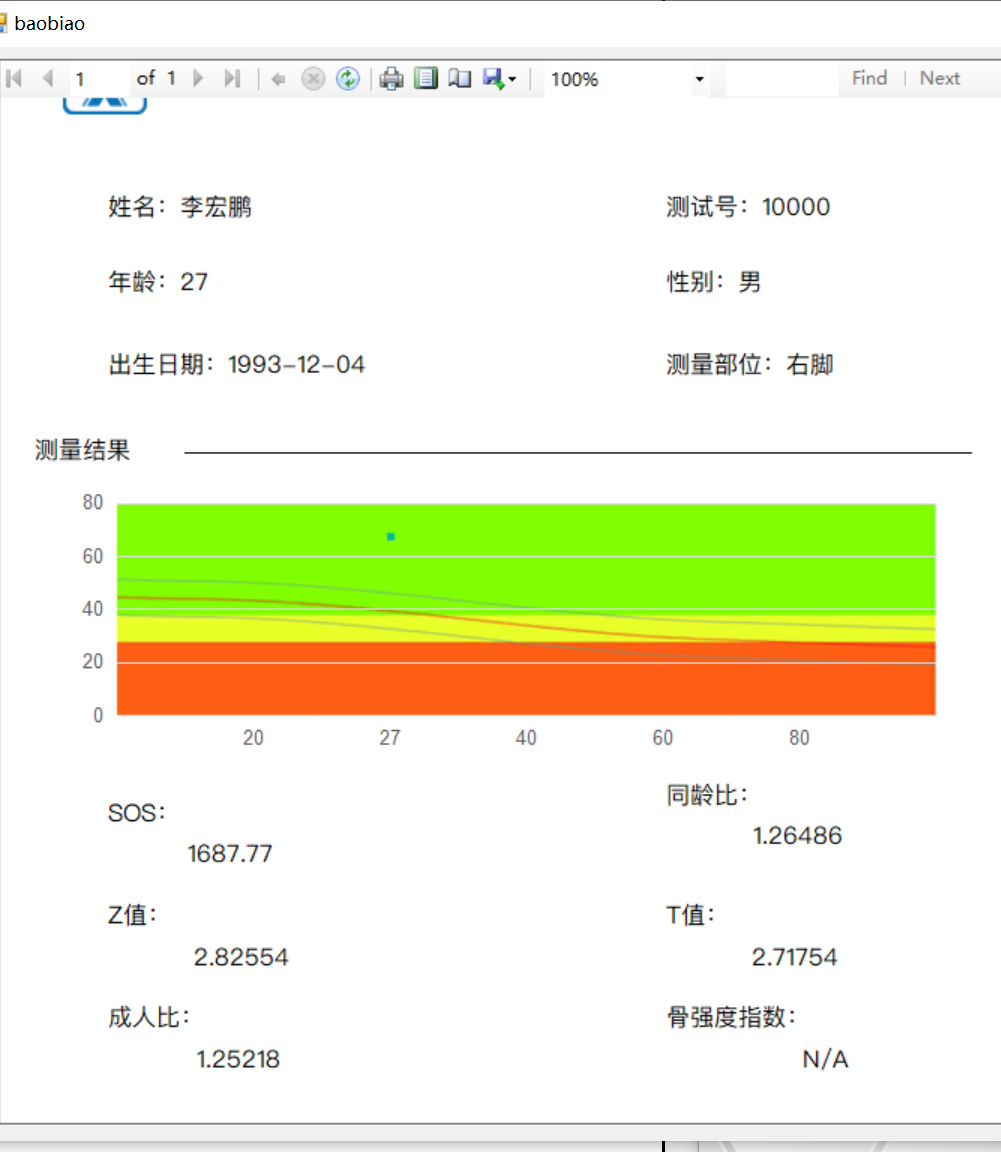
Task: Click the birth date 1993-12-04
Action: (296, 364)
